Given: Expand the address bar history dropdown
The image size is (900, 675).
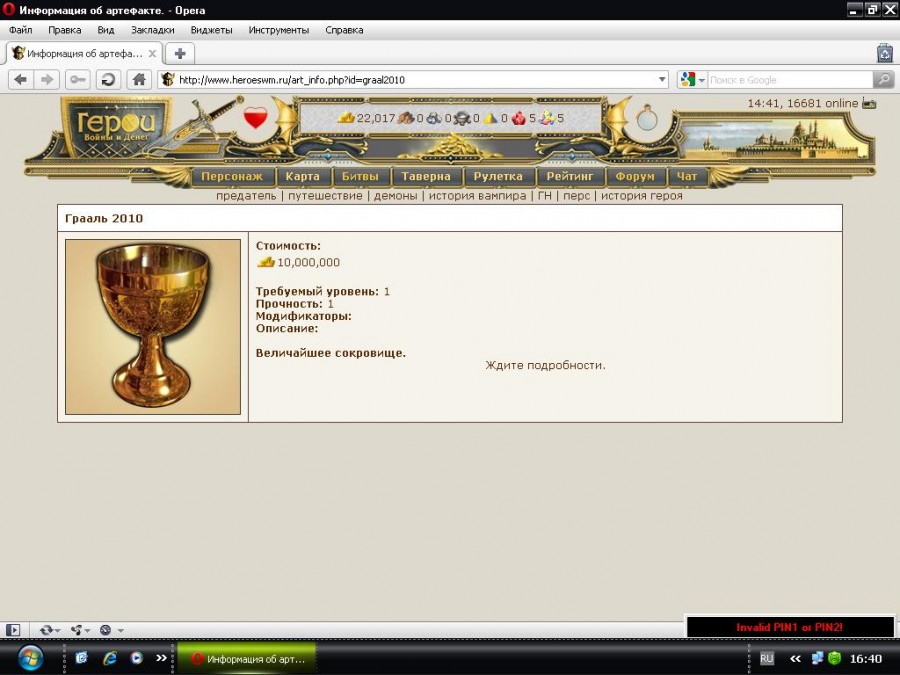Looking at the screenshot, I should [x=662, y=80].
